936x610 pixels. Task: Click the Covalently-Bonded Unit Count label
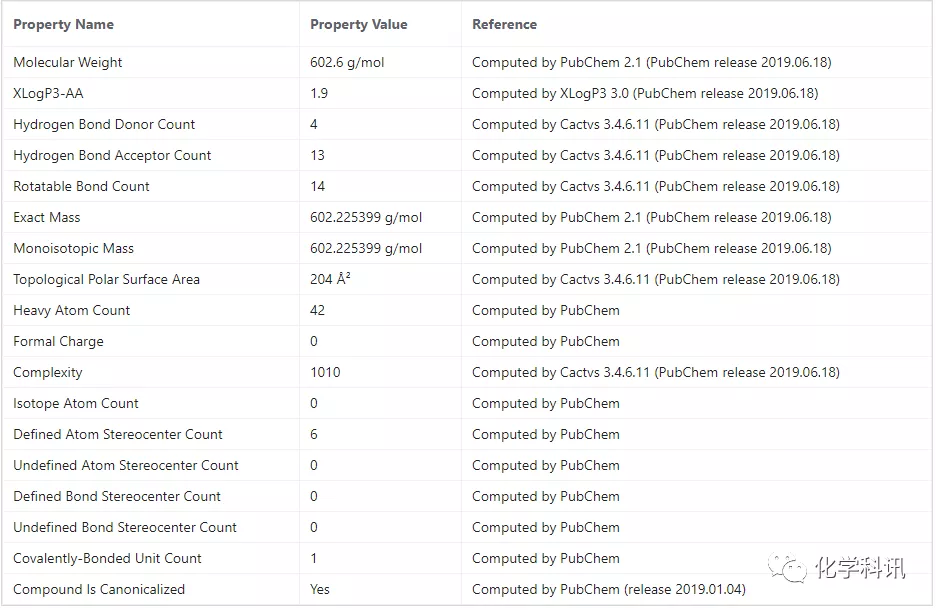107,558
